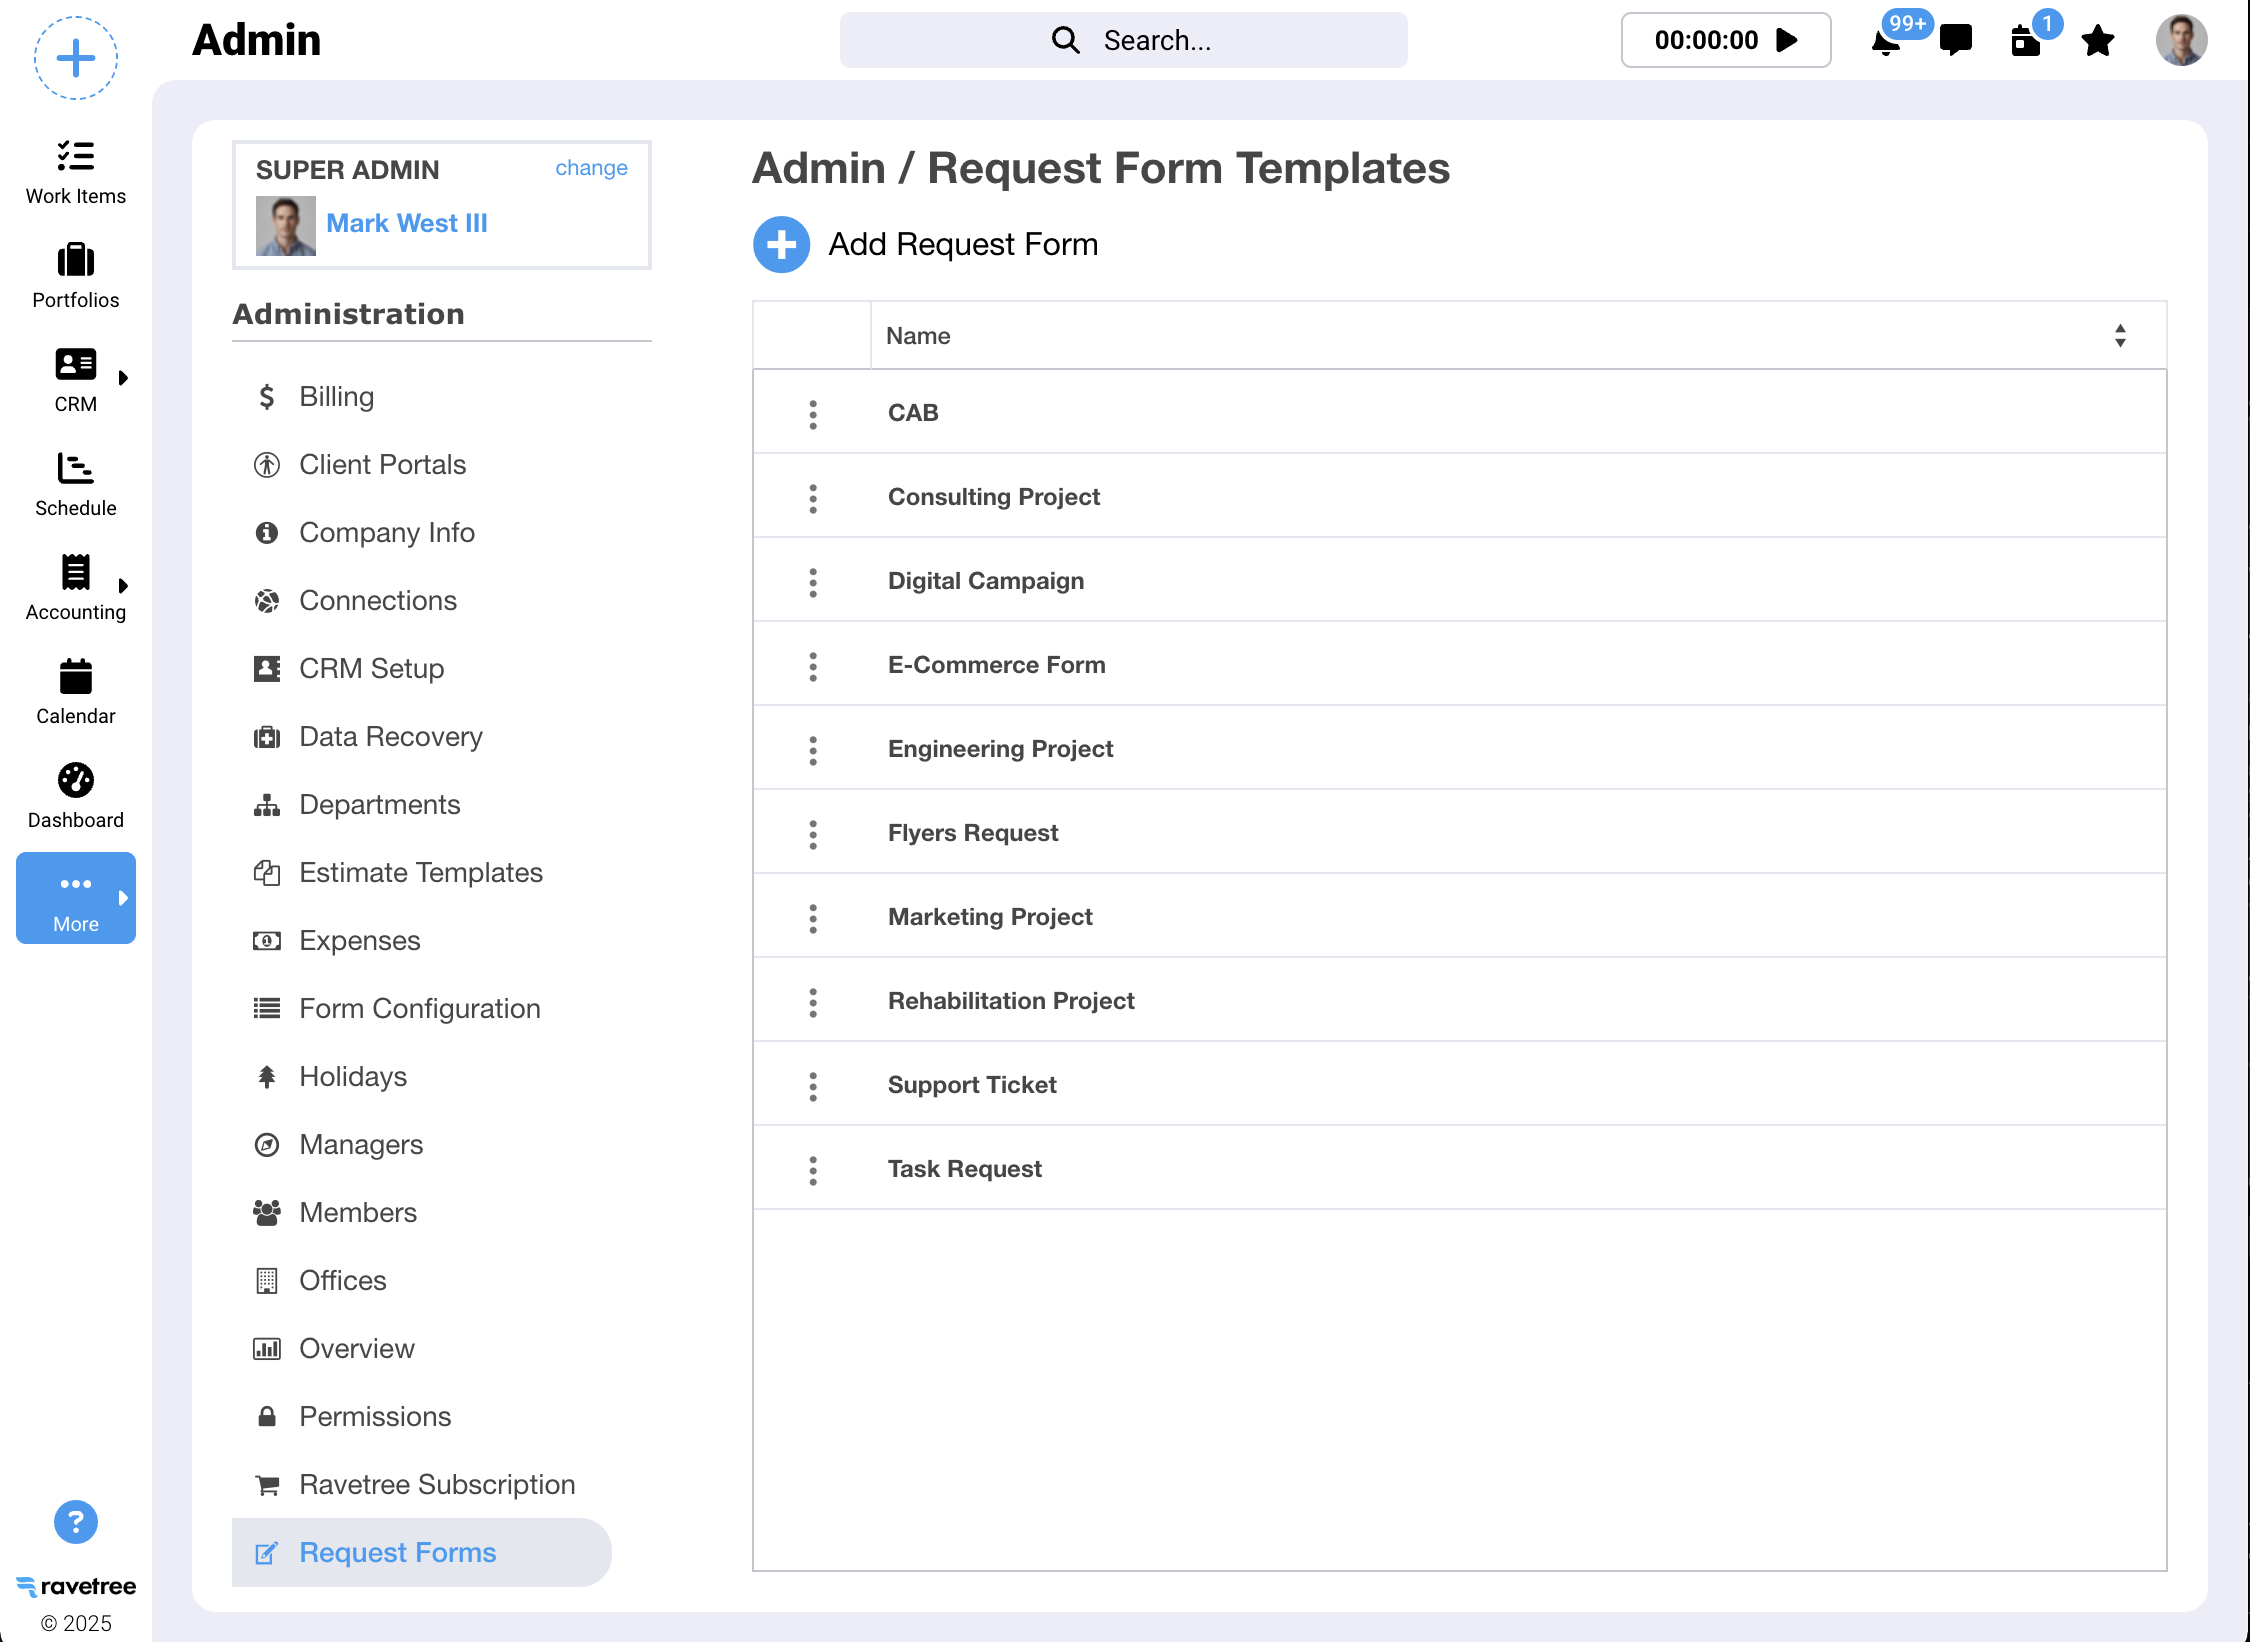Click the blue help question mark
Image resolution: width=2250 pixels, height=1642 pixels.
(x=76, y=1522)
